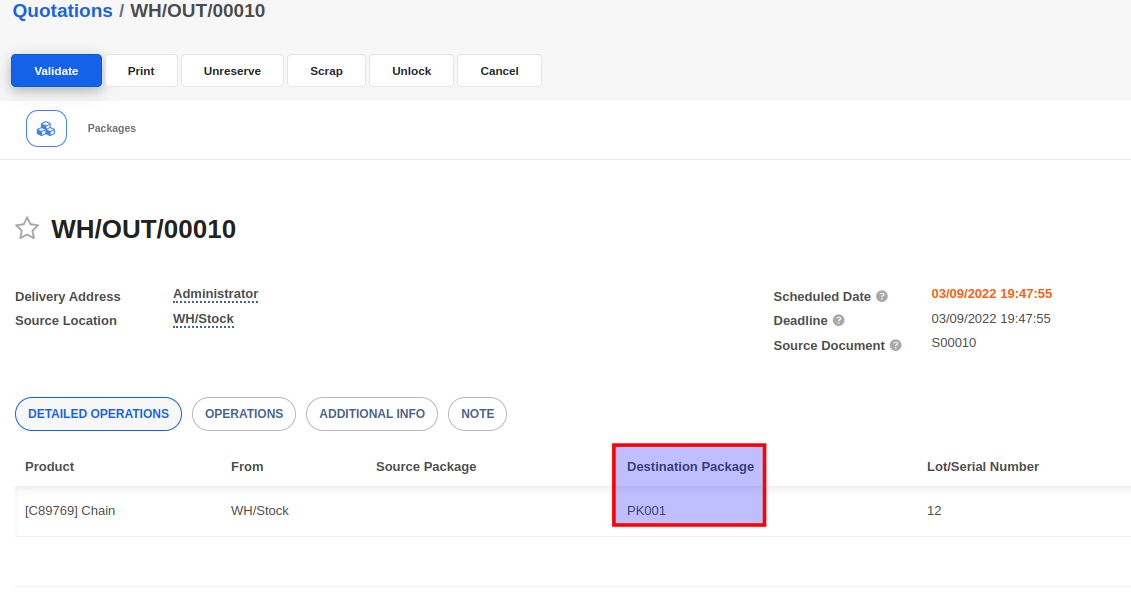Cancel the delivery order
1131x596 pixels.
[499, 71]
